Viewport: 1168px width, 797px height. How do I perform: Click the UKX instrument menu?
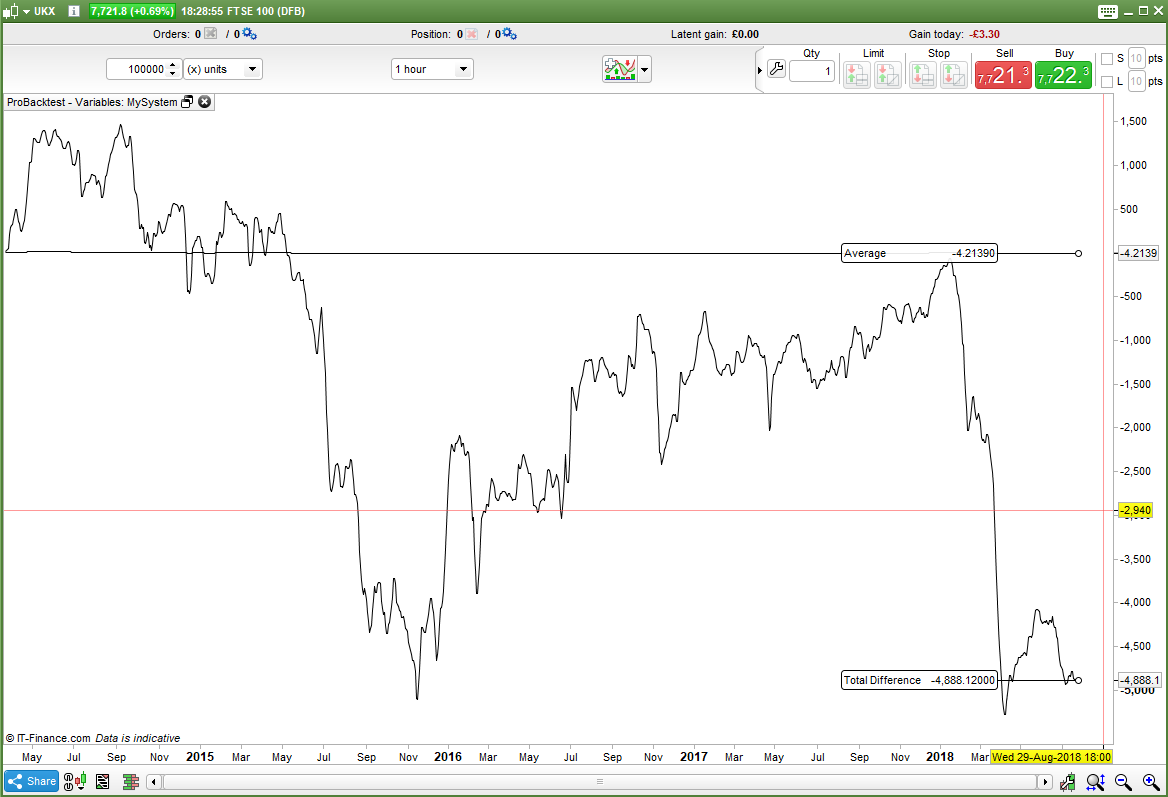coord(35,11)
